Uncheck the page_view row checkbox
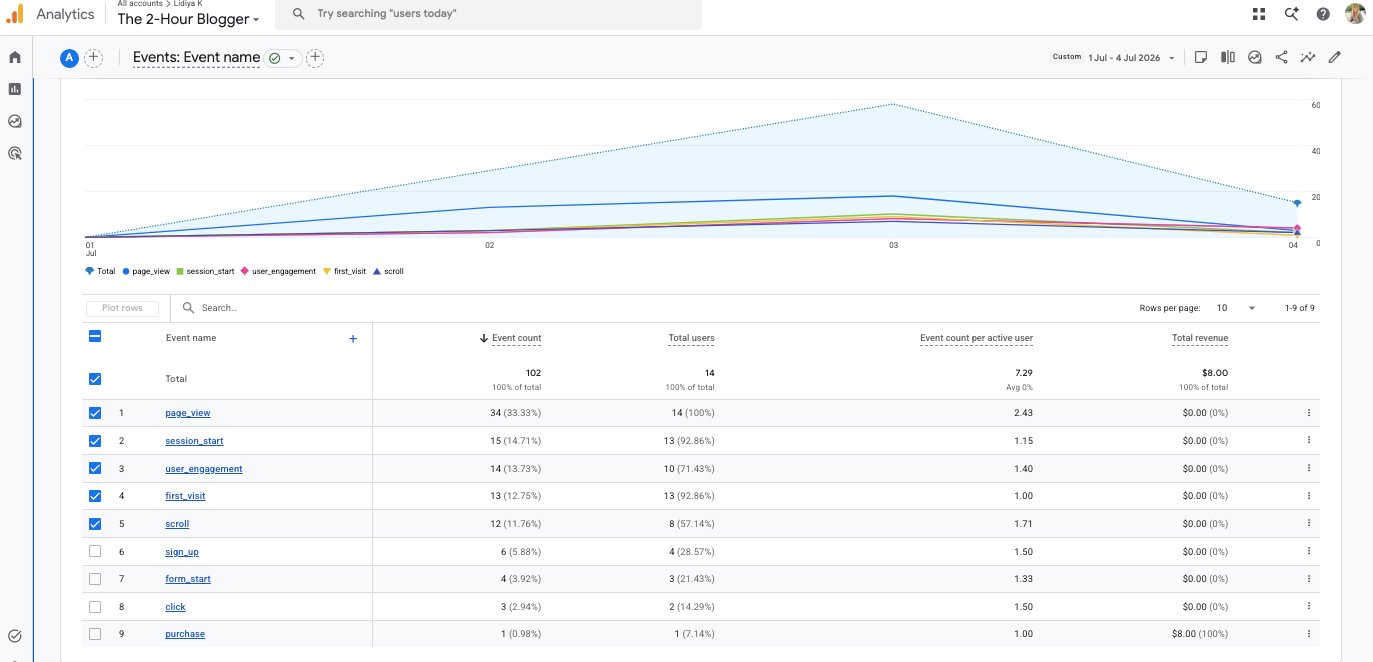Viewport: 1373px width, 662px height. (x=95, y=413)
